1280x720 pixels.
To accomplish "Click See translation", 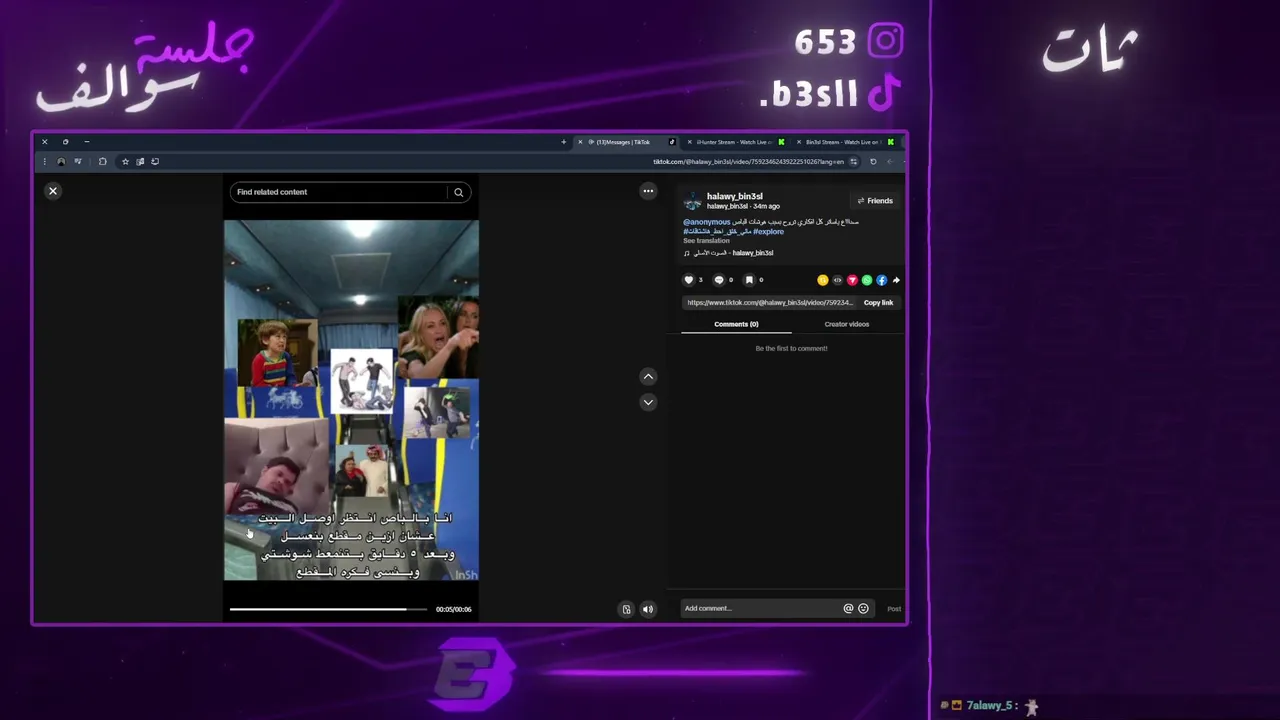I will (x=706, y=241).
